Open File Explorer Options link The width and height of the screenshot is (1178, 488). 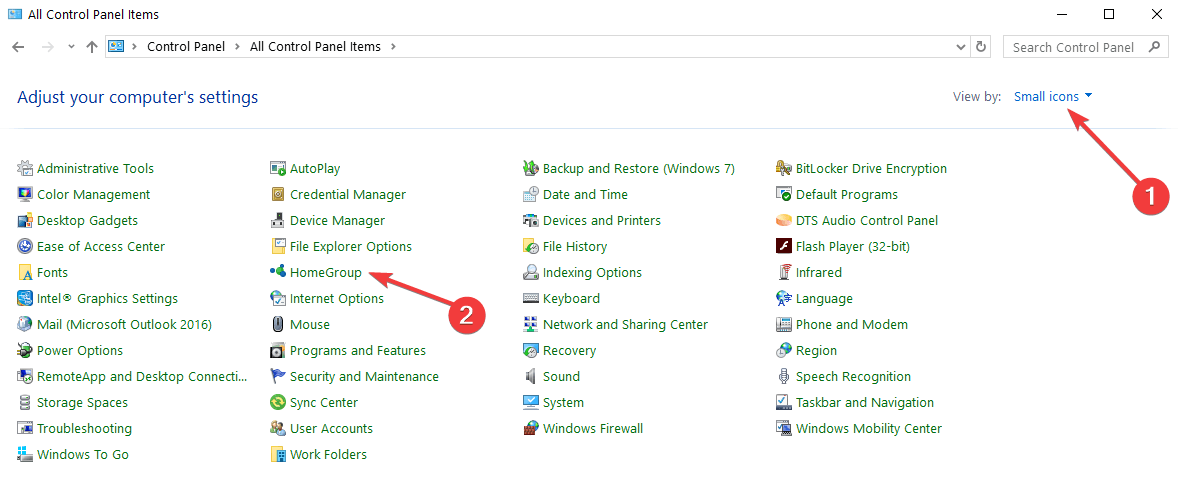coord(351,246)
